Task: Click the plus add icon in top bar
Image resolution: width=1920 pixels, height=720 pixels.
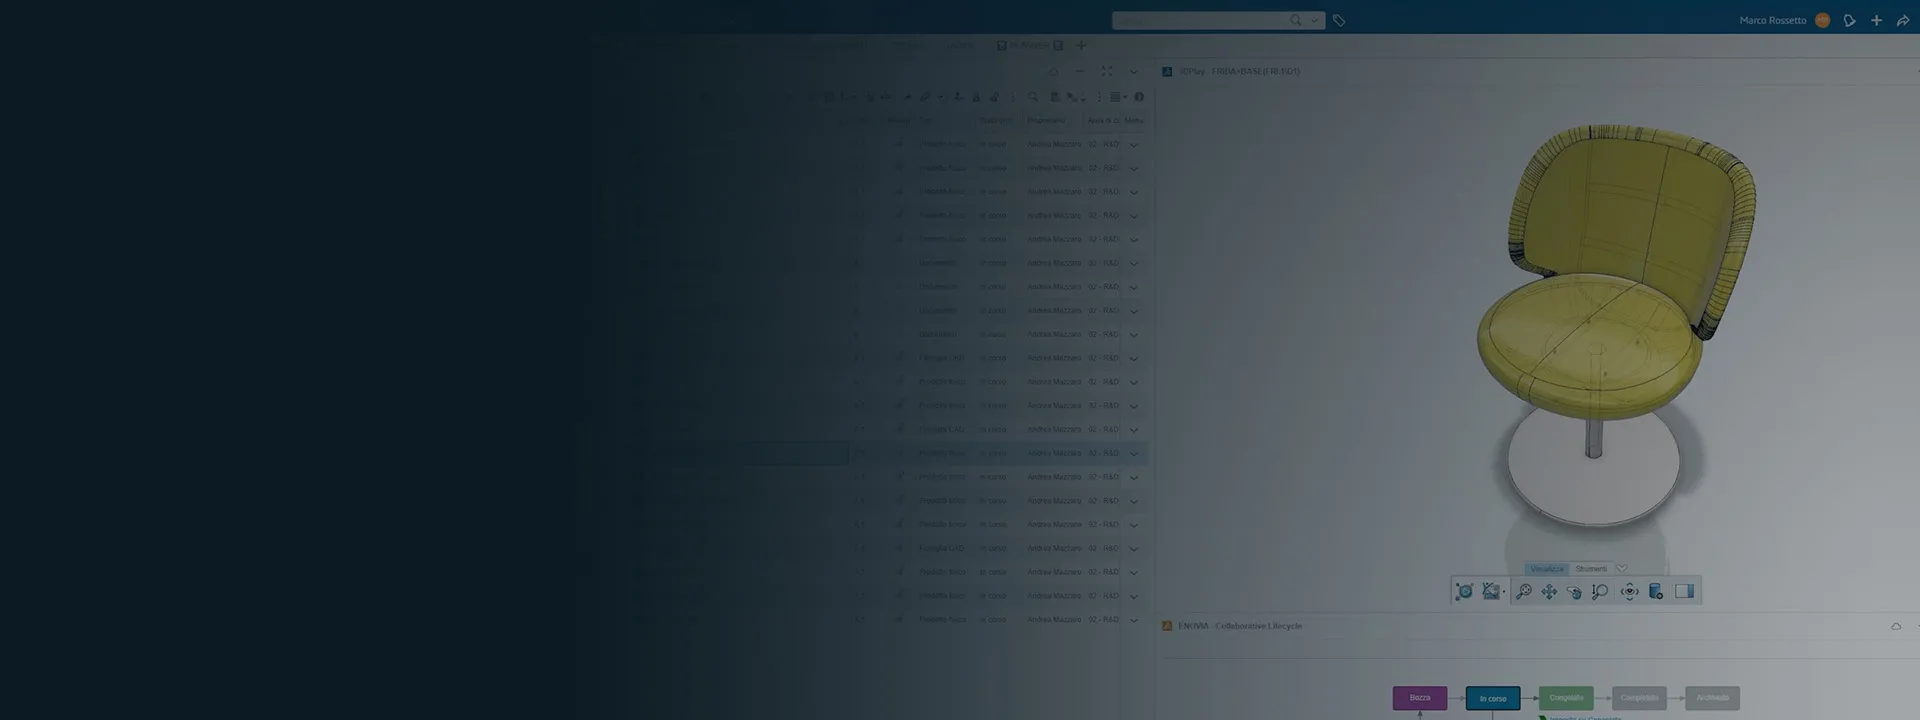Action: point(1876,21)
